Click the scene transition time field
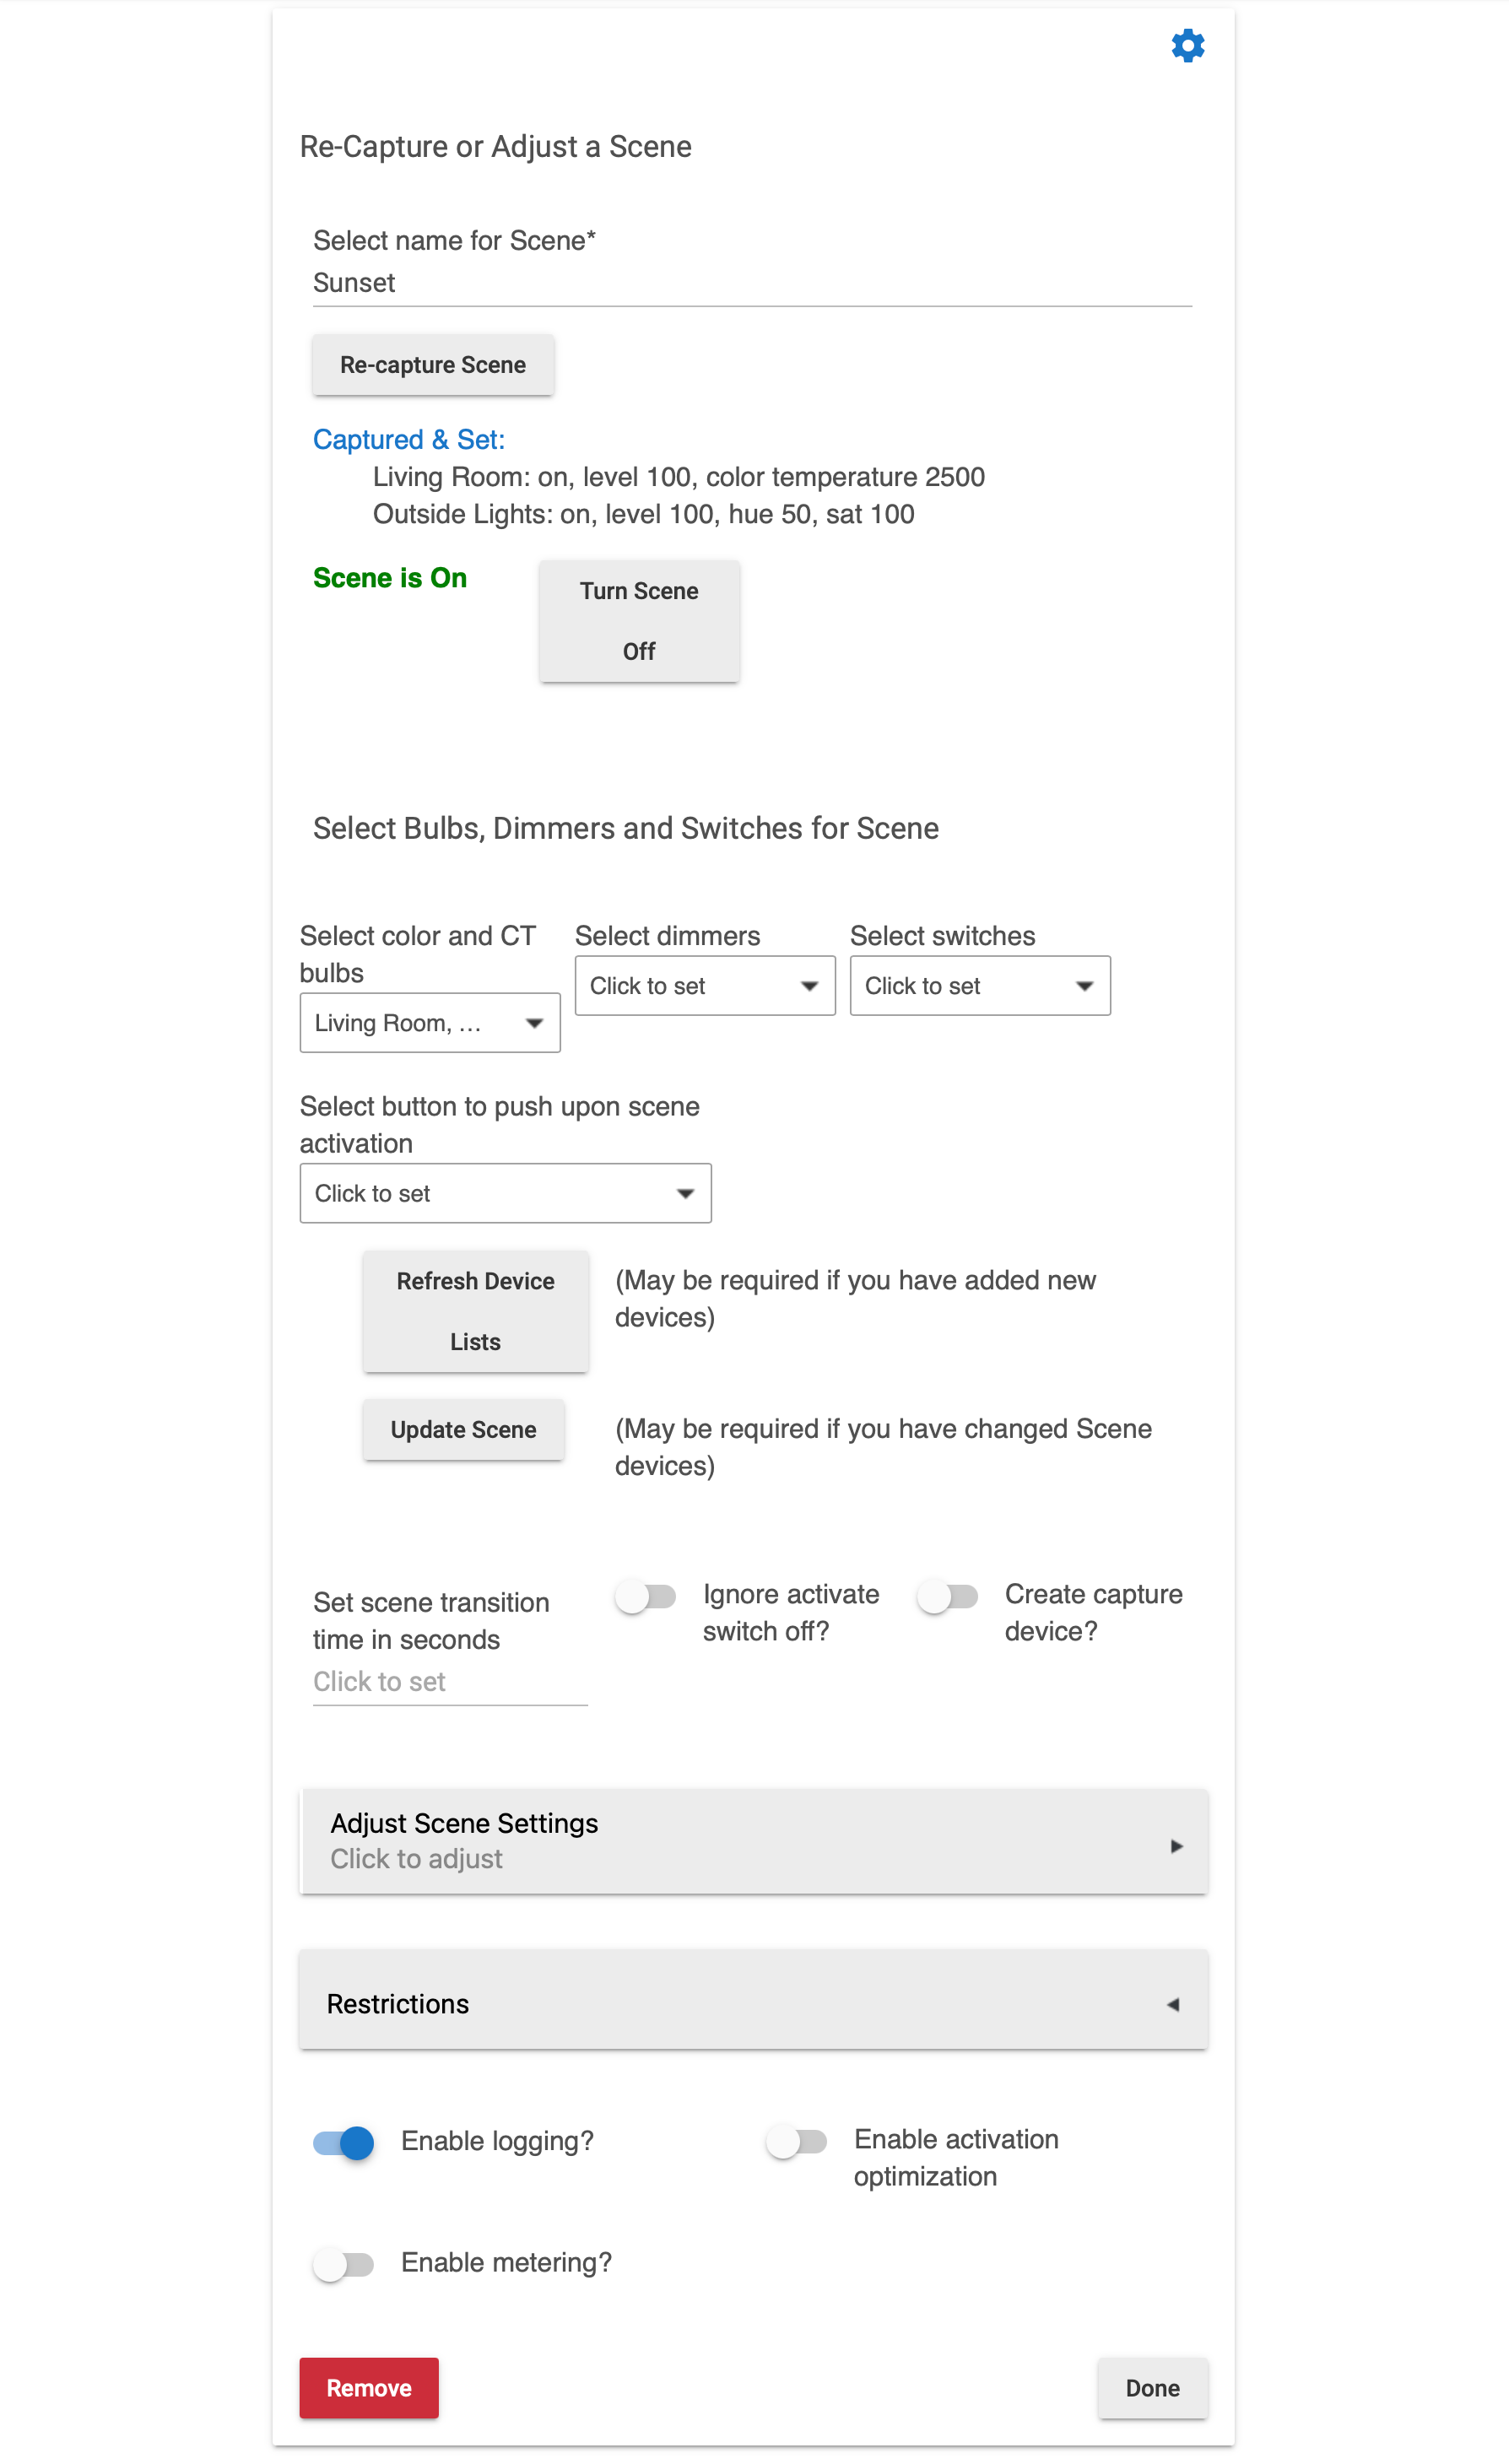This screenshot has height=2464, width=1509. click(450, 1682)
